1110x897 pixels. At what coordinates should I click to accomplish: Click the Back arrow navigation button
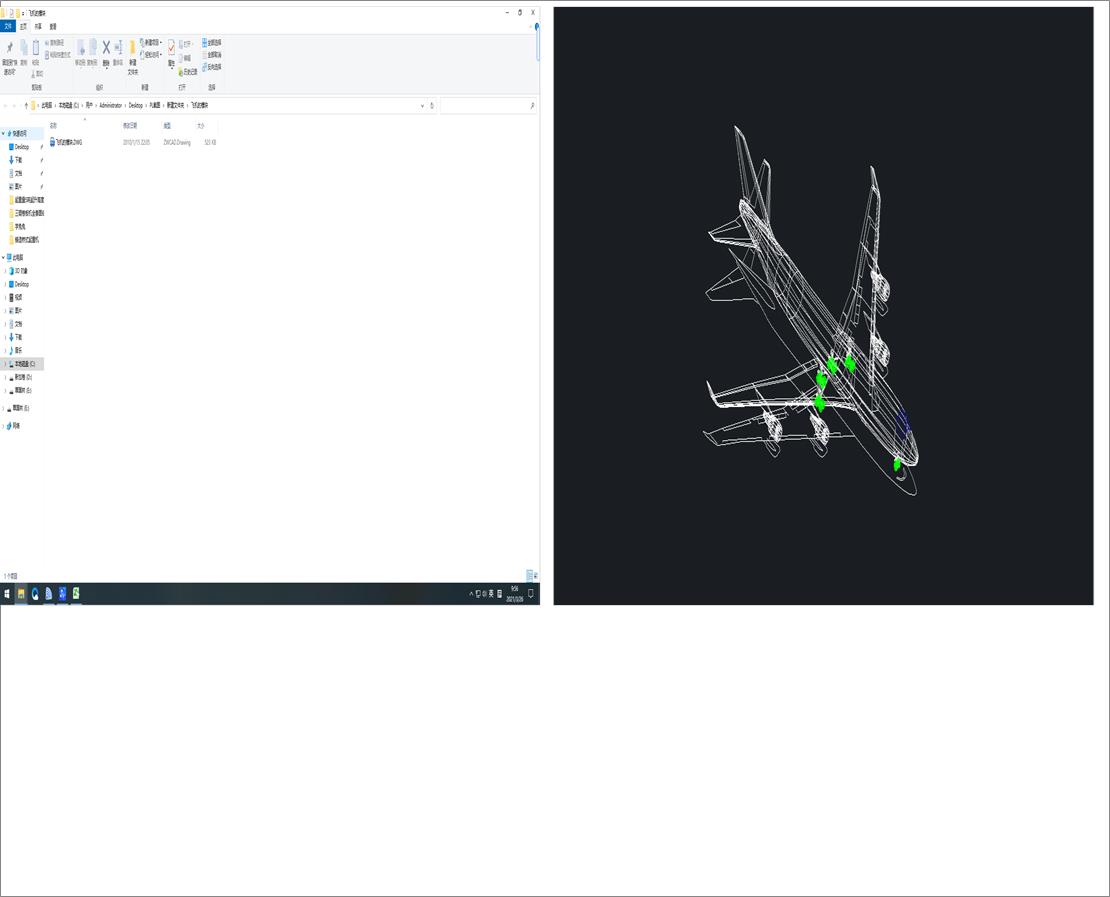click(x=6, y=105)
